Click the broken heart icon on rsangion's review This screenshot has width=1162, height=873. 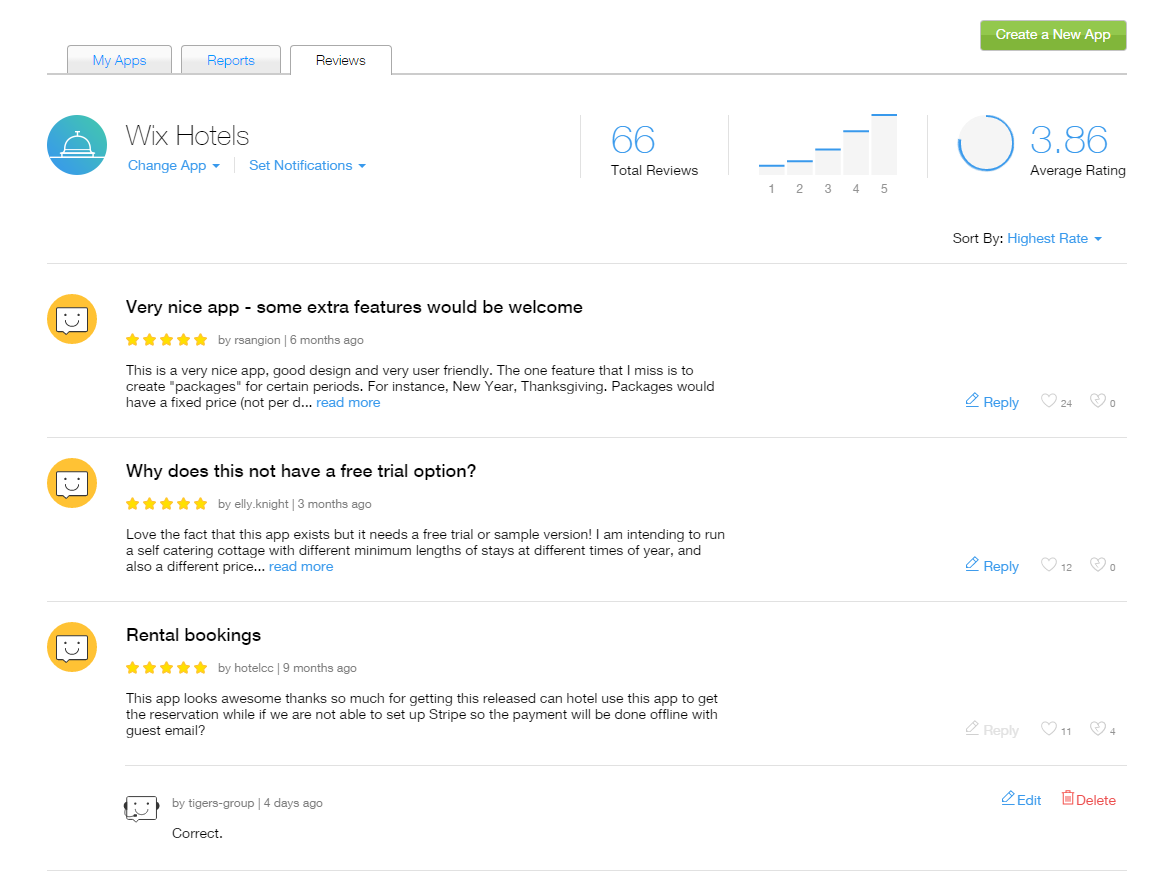[x=1098, y=401]
